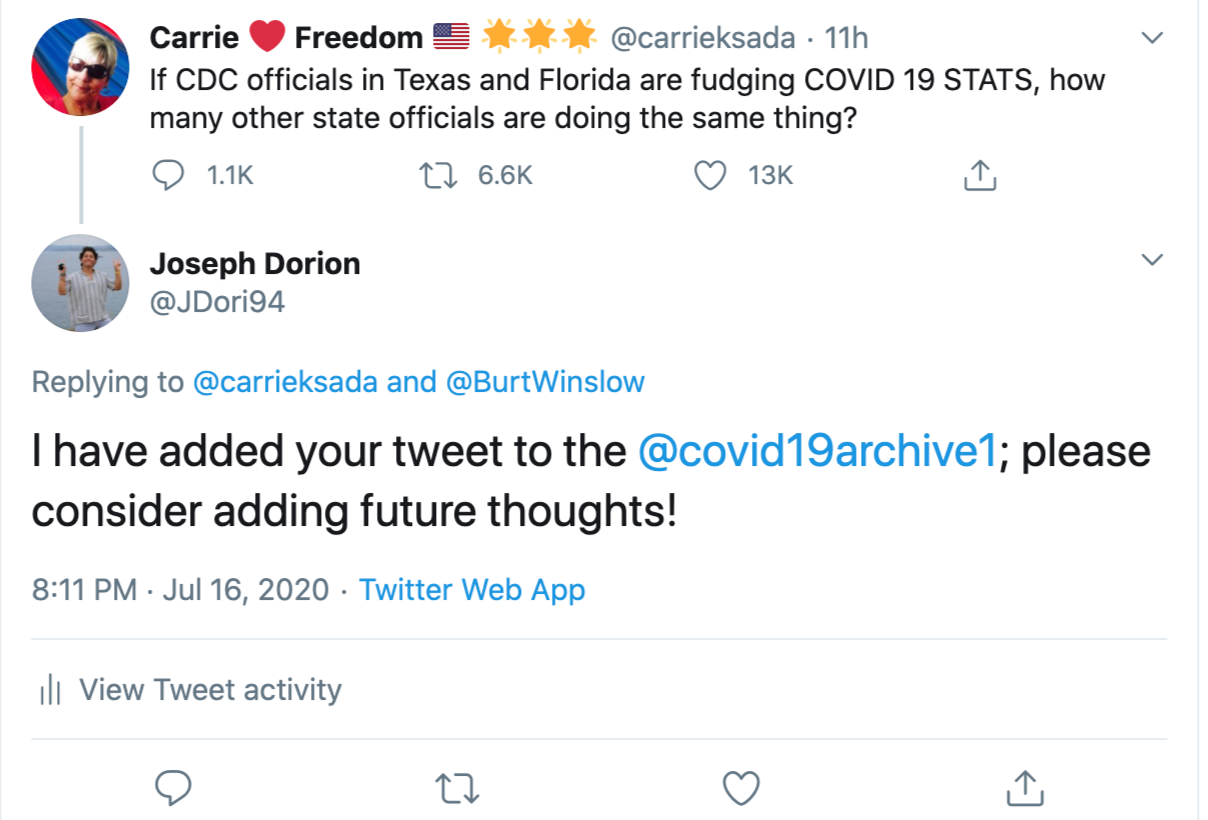Click the Twitter Web App source link
This screenshot has width=1208, height=820.
click(x=472, y=589)
